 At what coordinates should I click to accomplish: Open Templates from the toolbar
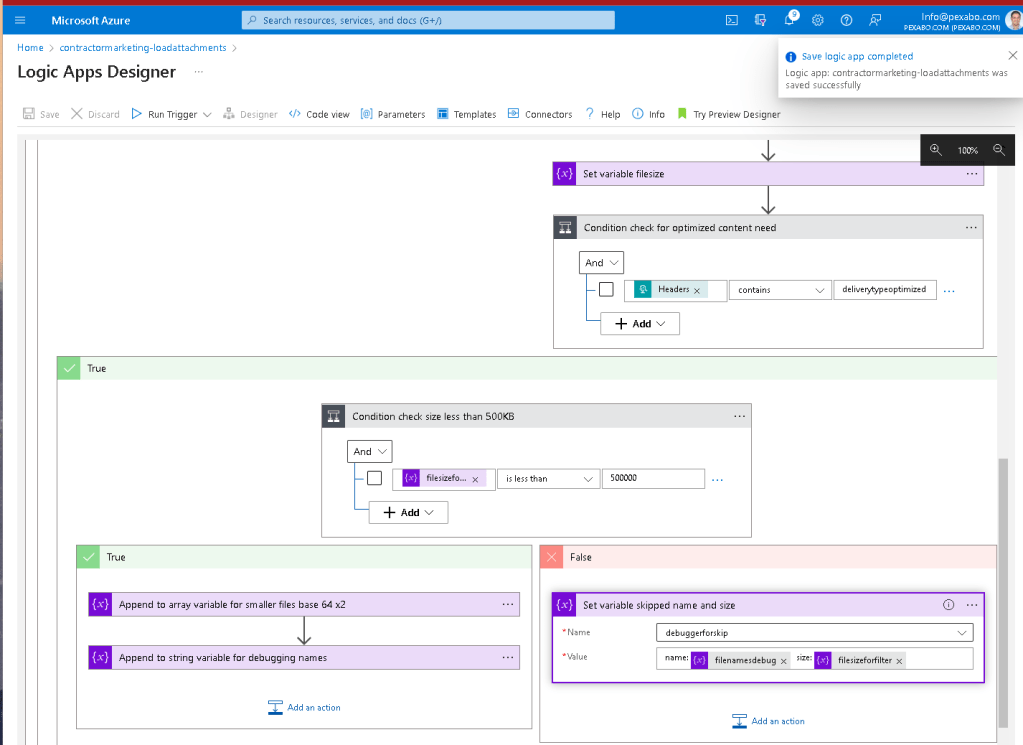pos(466,114)
